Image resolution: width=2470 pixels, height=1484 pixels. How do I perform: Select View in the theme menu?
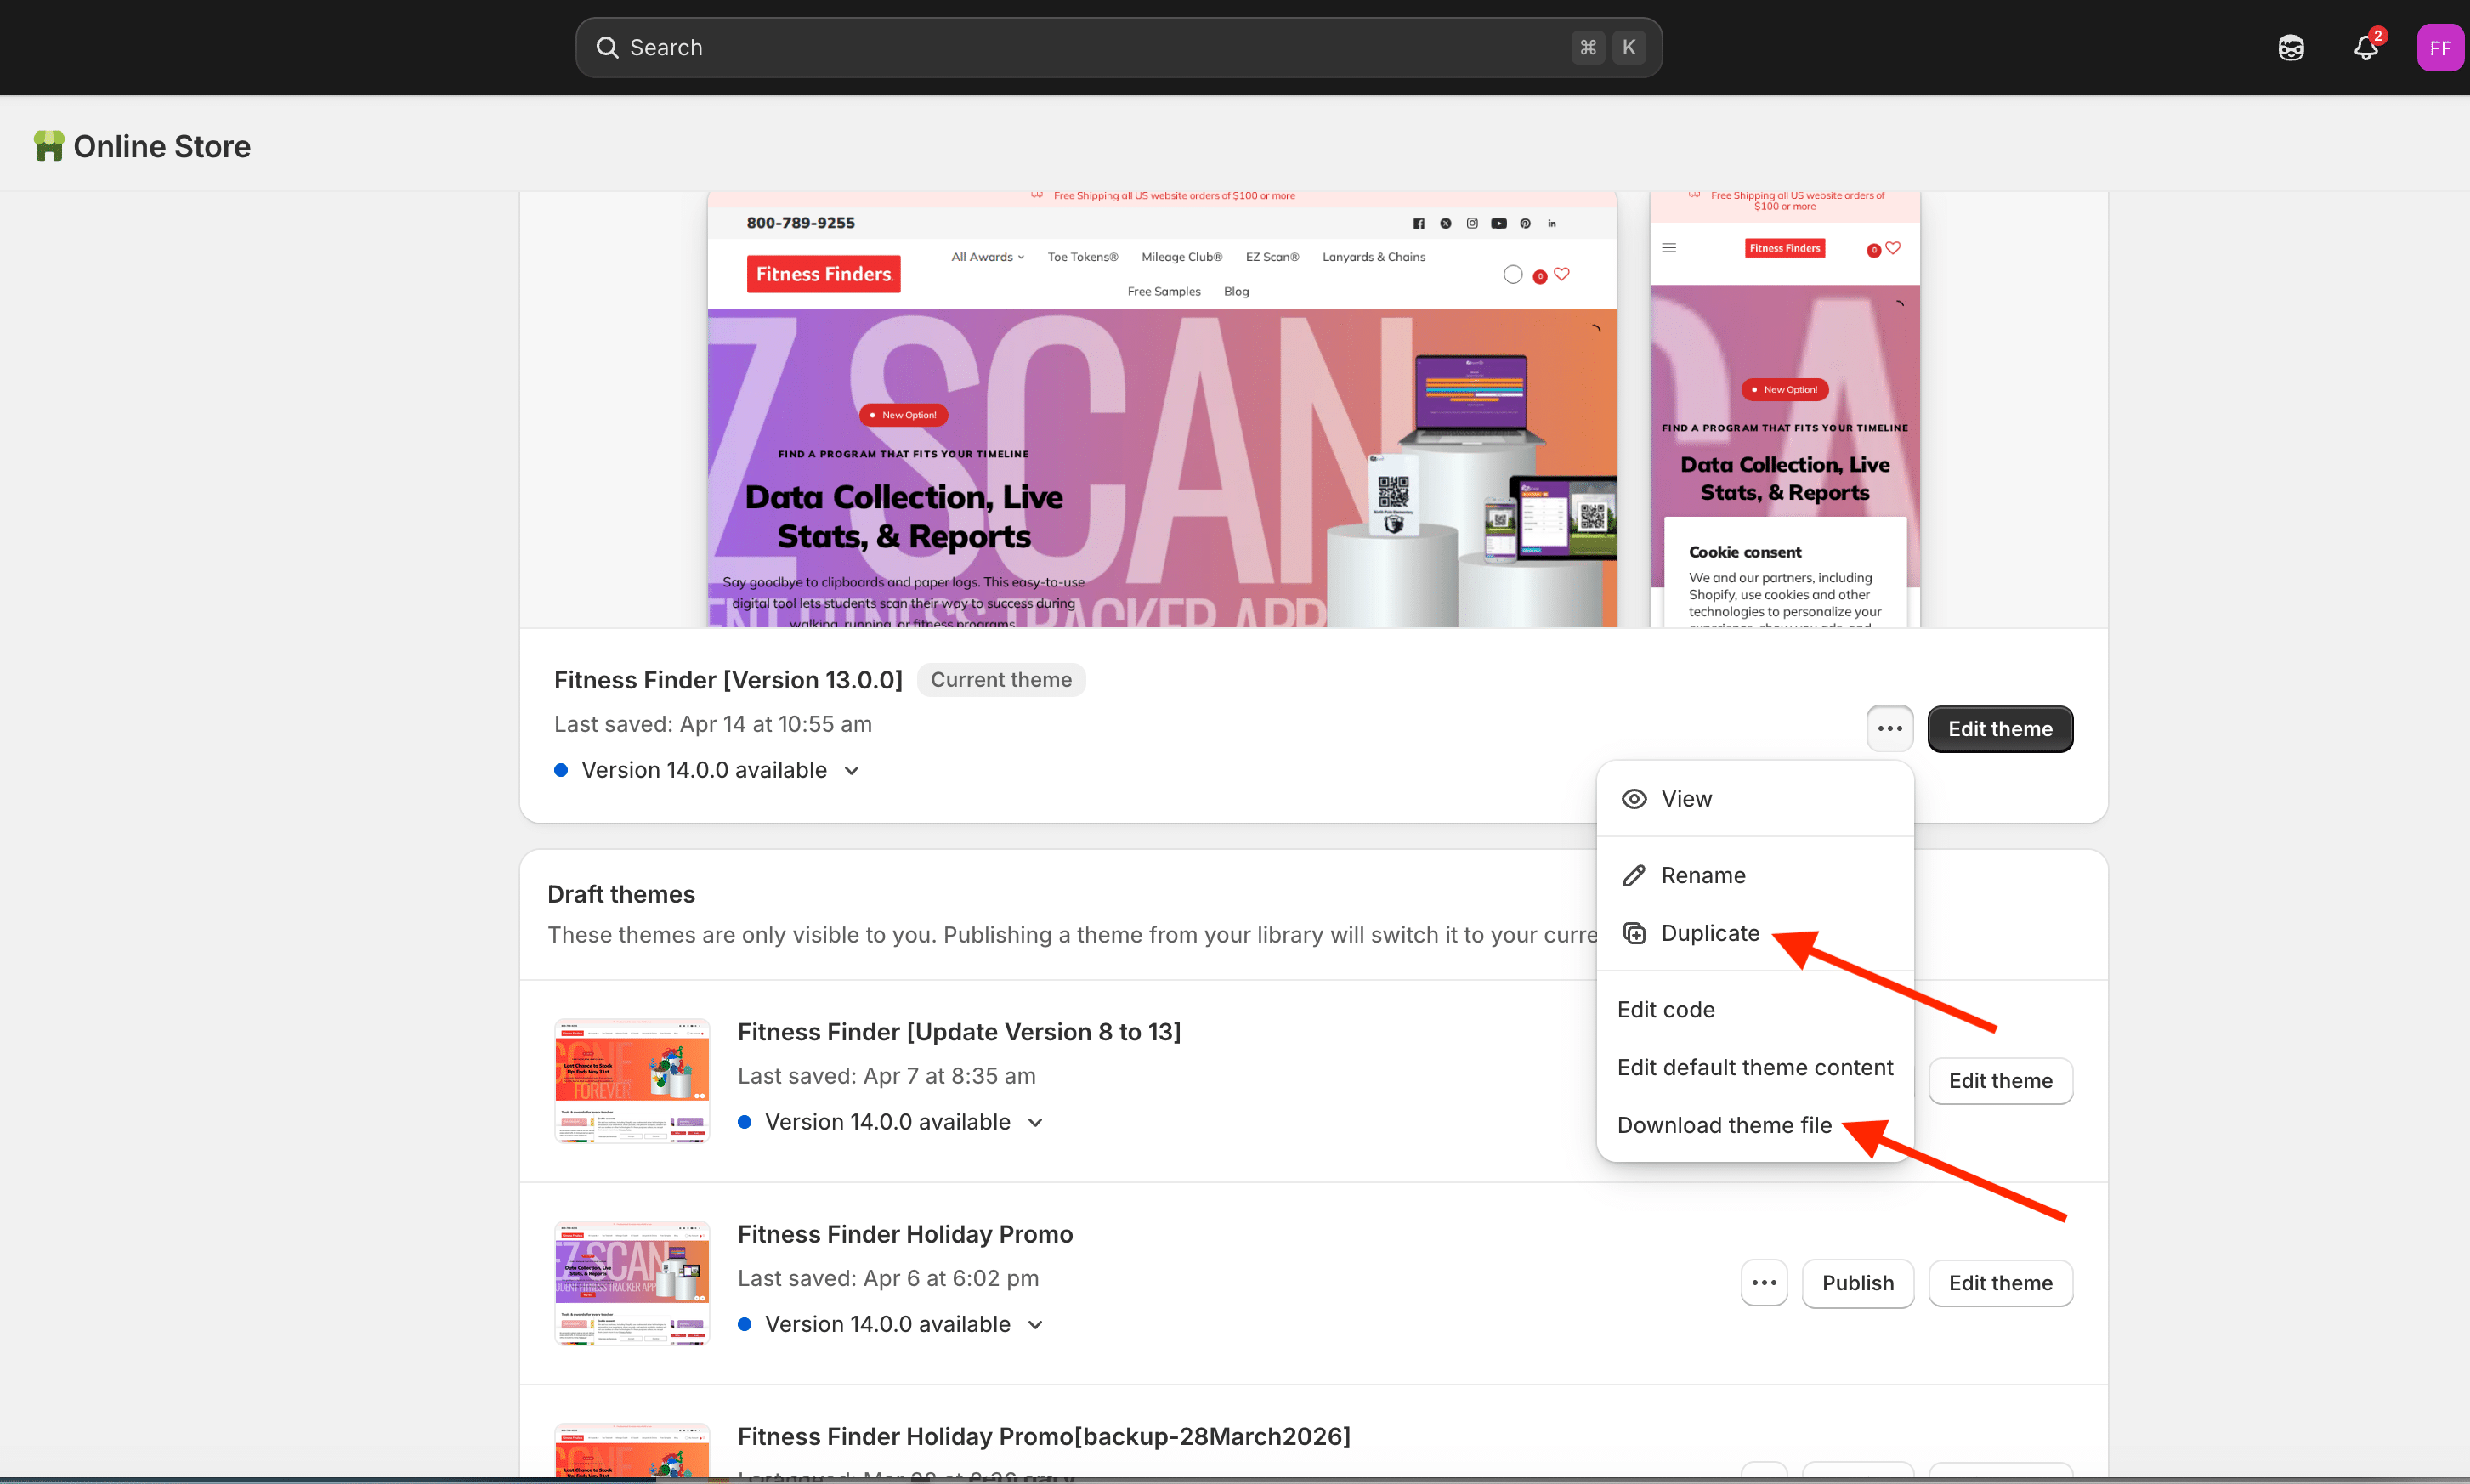[1686, 798]
